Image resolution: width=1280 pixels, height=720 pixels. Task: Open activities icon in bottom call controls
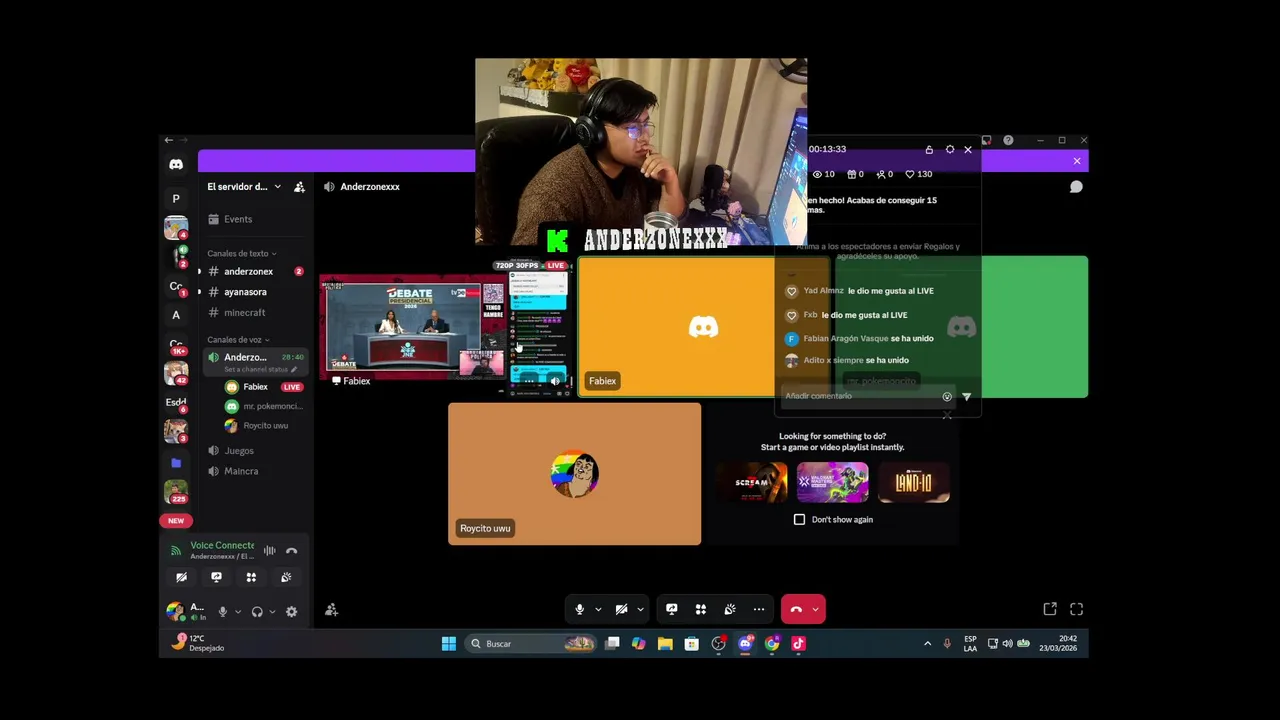[x=701, y=609]
